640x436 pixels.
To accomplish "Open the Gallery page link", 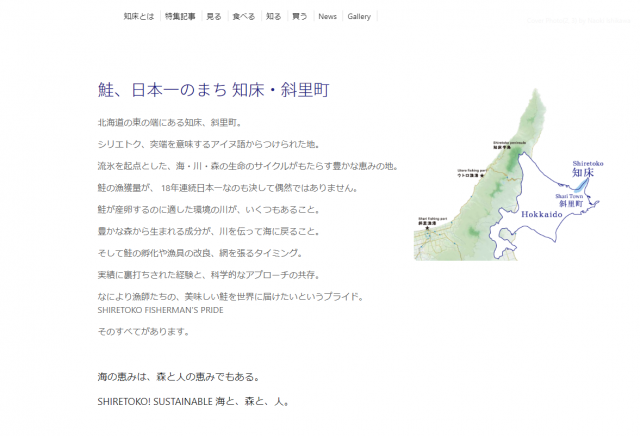I will [x=359, y=17].
